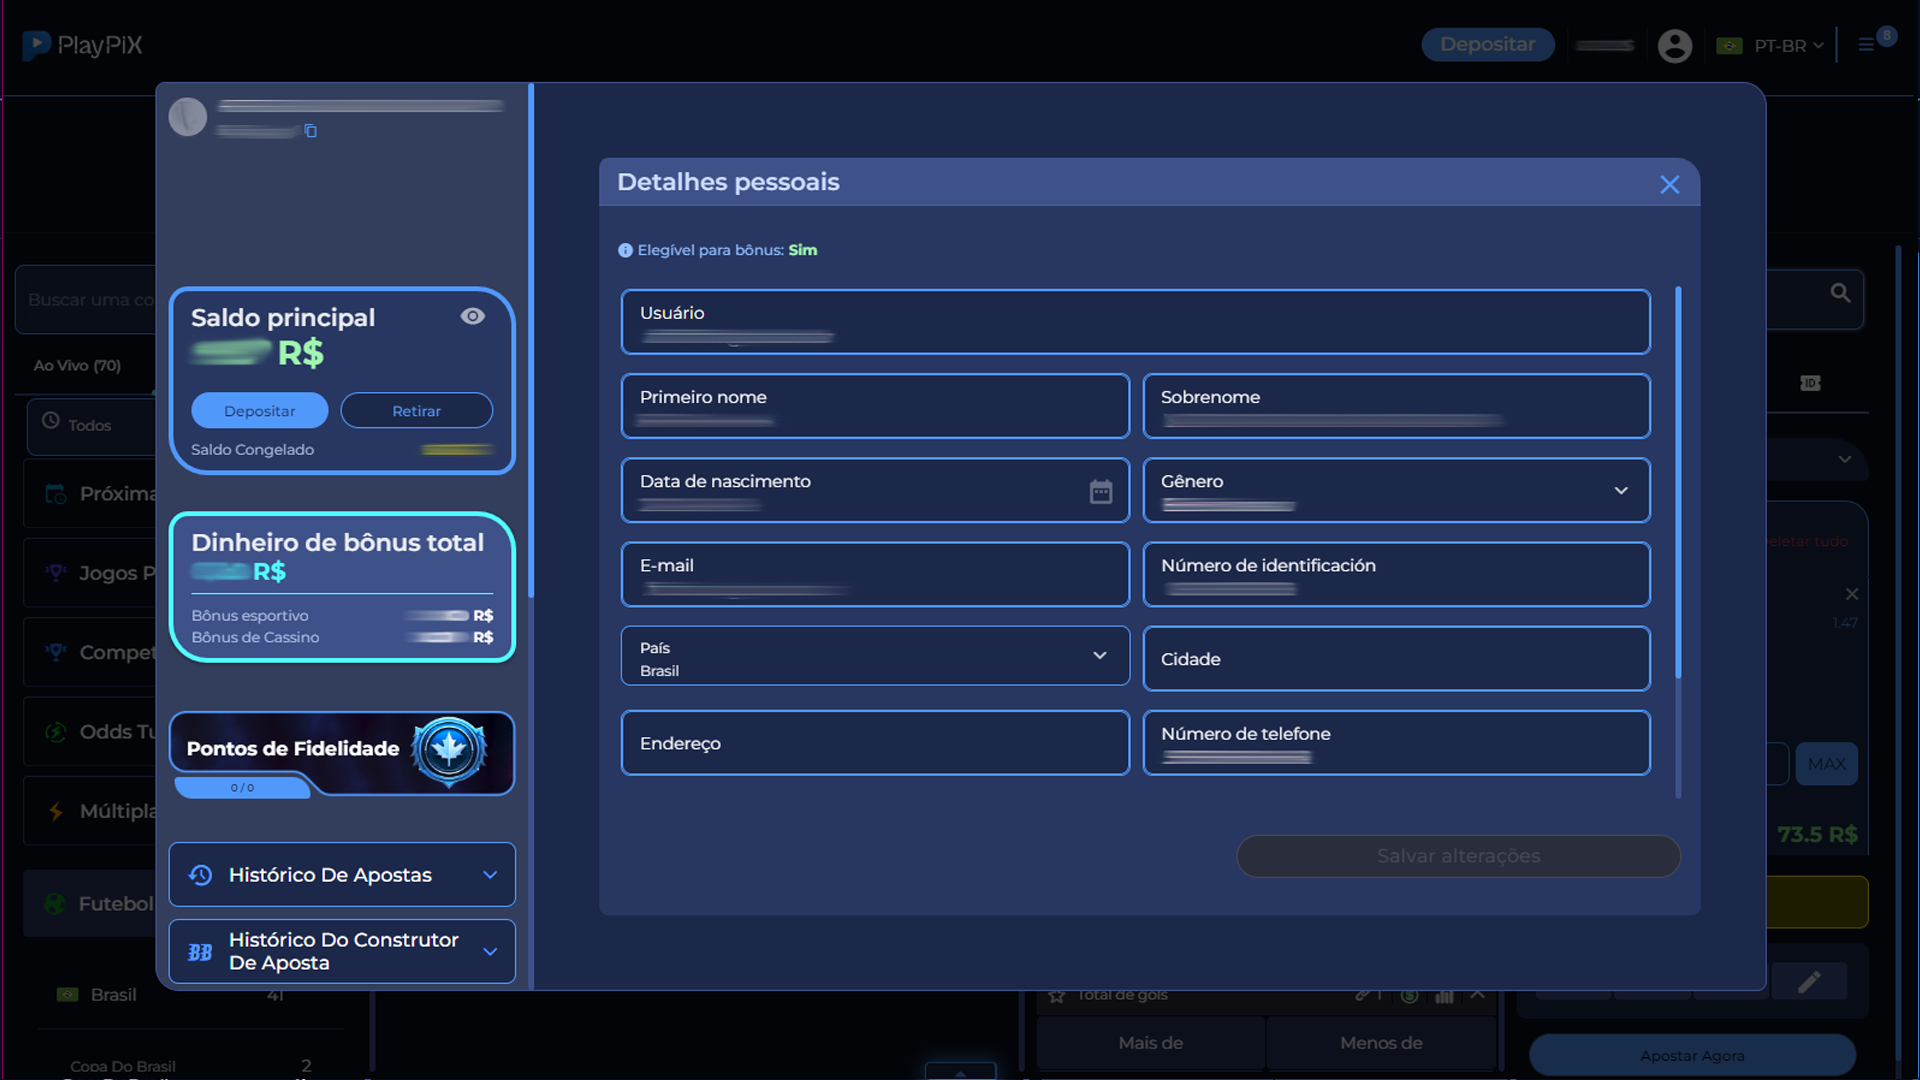Click the eligibility info icon

(625, 251)
